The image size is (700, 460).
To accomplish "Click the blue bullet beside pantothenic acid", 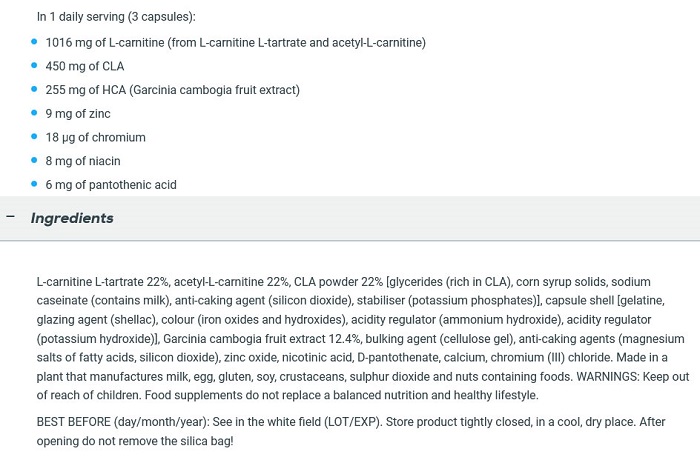I will click(x=34, y=184).
